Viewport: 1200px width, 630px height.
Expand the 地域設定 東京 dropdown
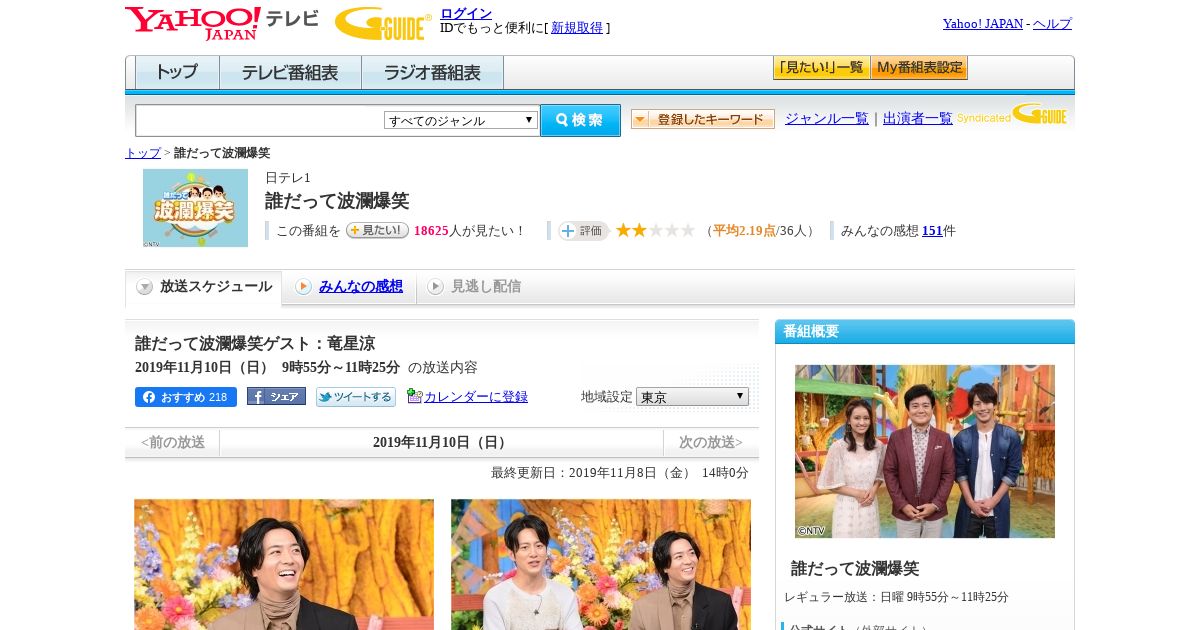692,396
